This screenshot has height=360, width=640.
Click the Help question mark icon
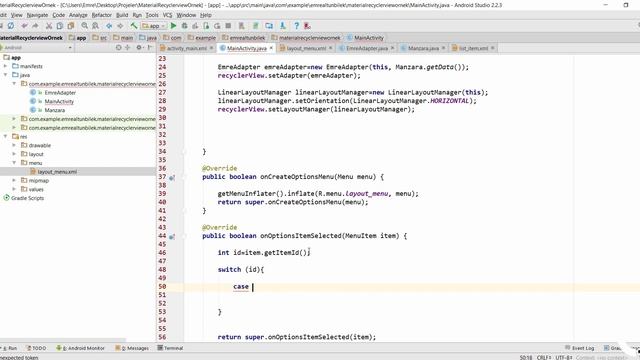[296, 26]
